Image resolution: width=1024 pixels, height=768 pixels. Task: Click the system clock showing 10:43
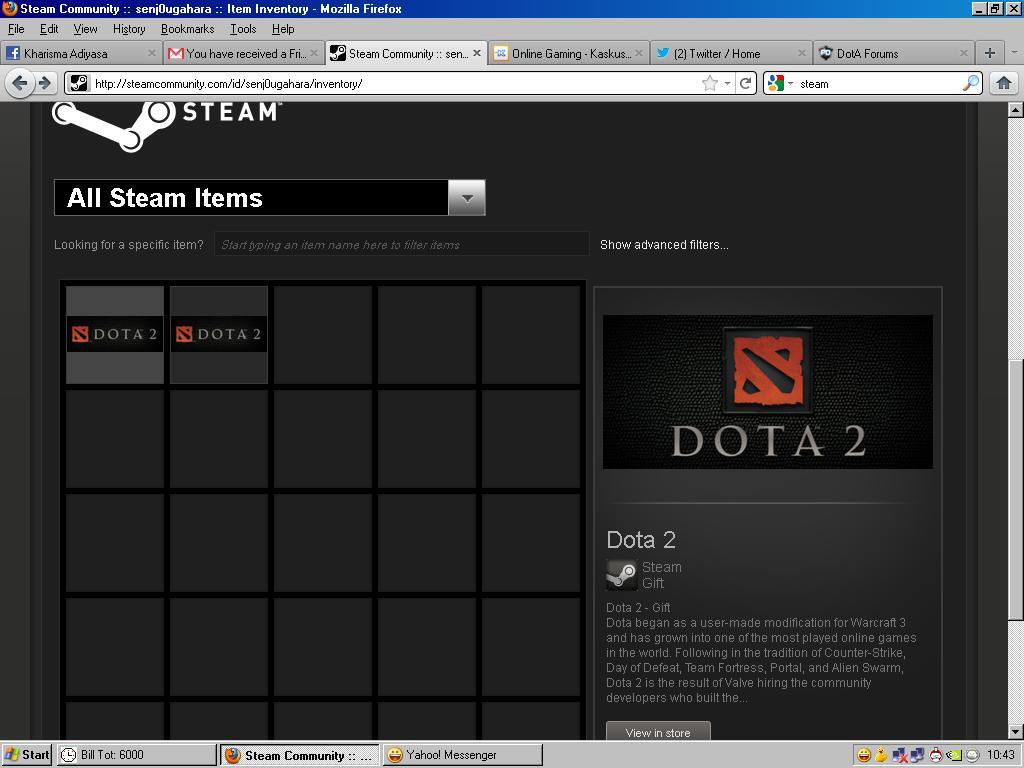1000,755
